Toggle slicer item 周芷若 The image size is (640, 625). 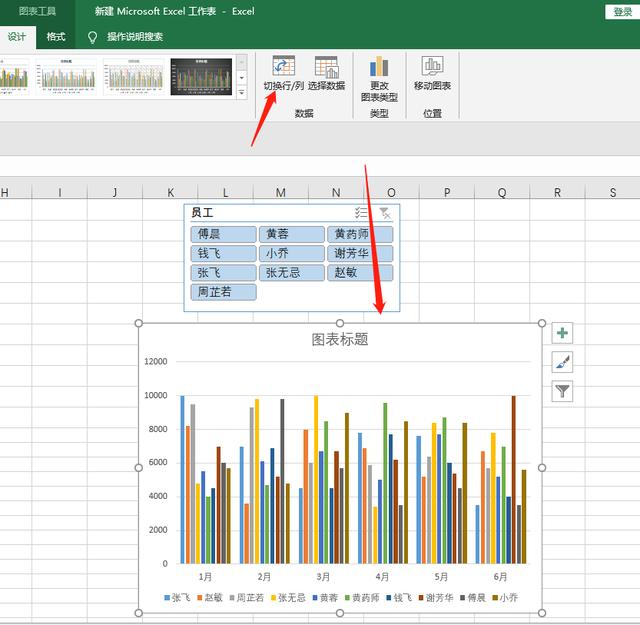coord(223,292)
